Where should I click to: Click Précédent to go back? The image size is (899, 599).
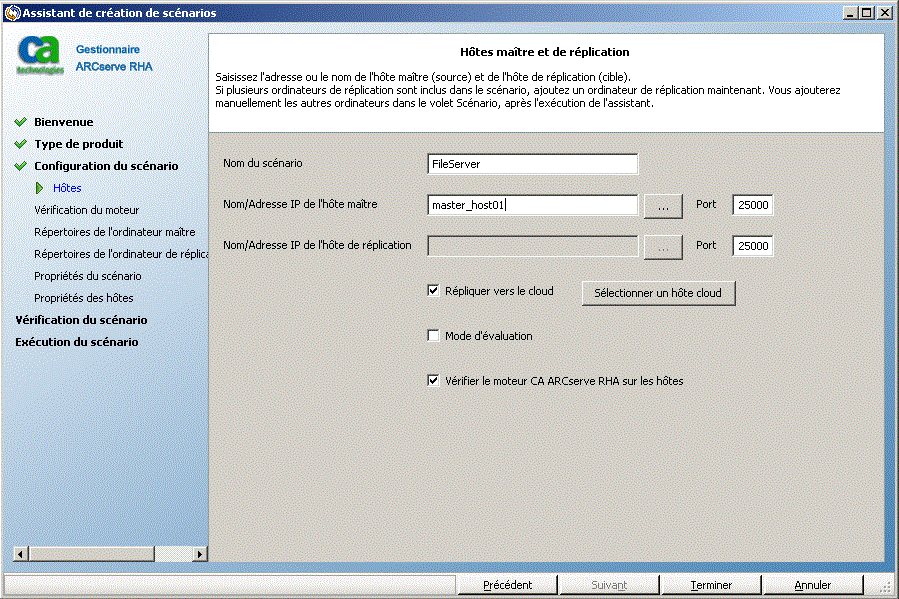pos(507,585)
